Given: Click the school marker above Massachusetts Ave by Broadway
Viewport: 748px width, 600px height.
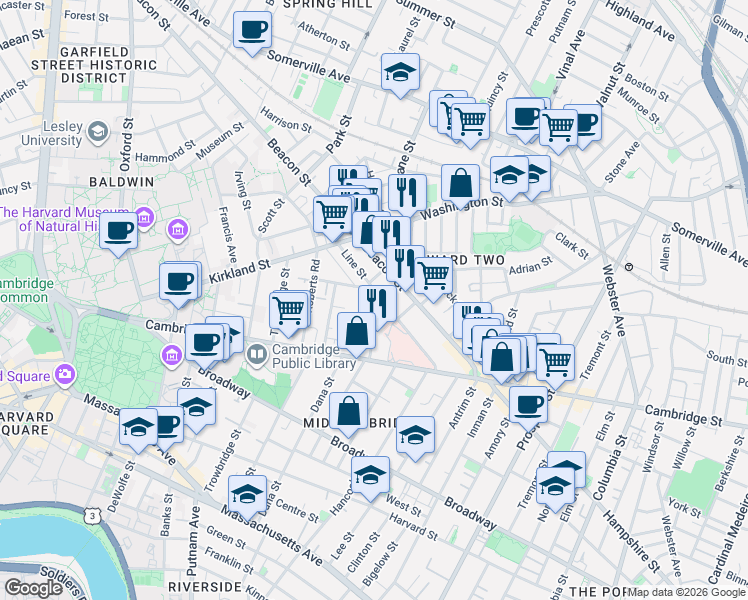Looking at the screenshot, I should pyautogui.click(x=197, y=409).
